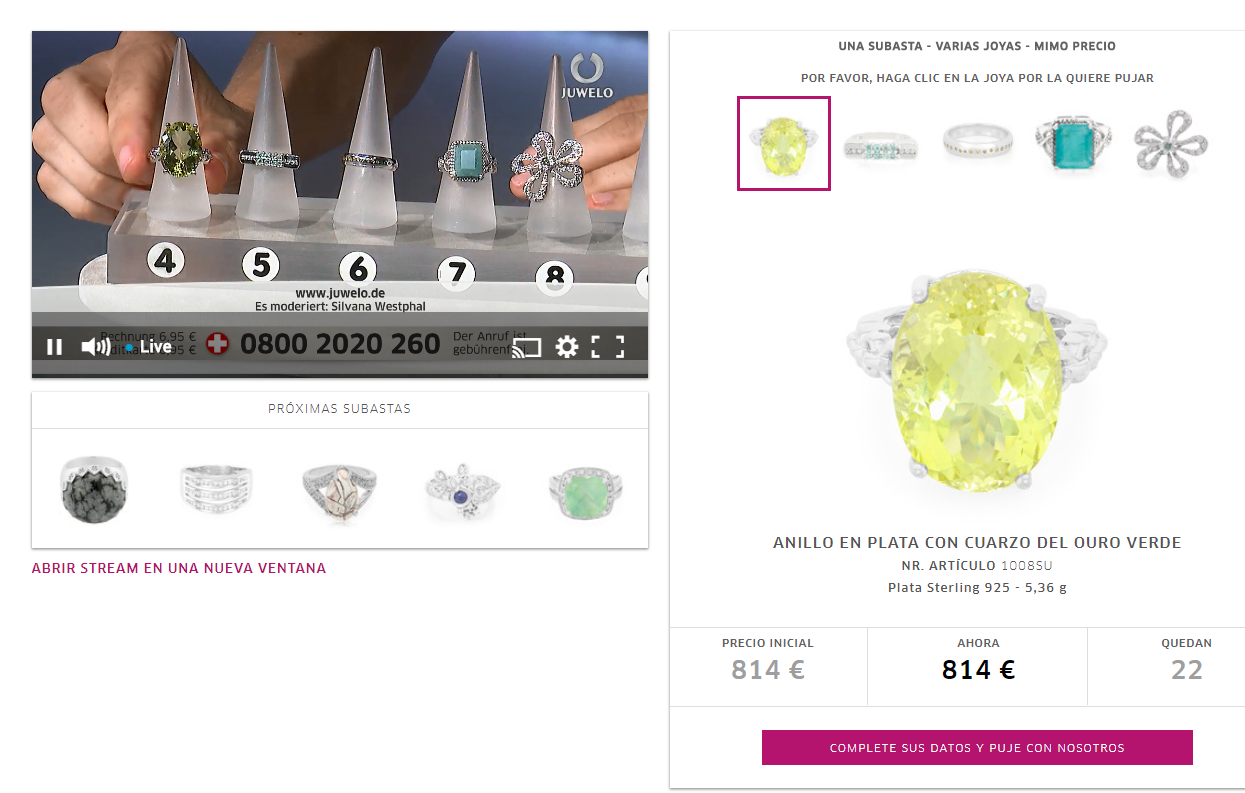This screenshot has width=1245, height=793.
Task: Pick the turquoise square stone ring thumbnail
Action: coord(1073,144)
